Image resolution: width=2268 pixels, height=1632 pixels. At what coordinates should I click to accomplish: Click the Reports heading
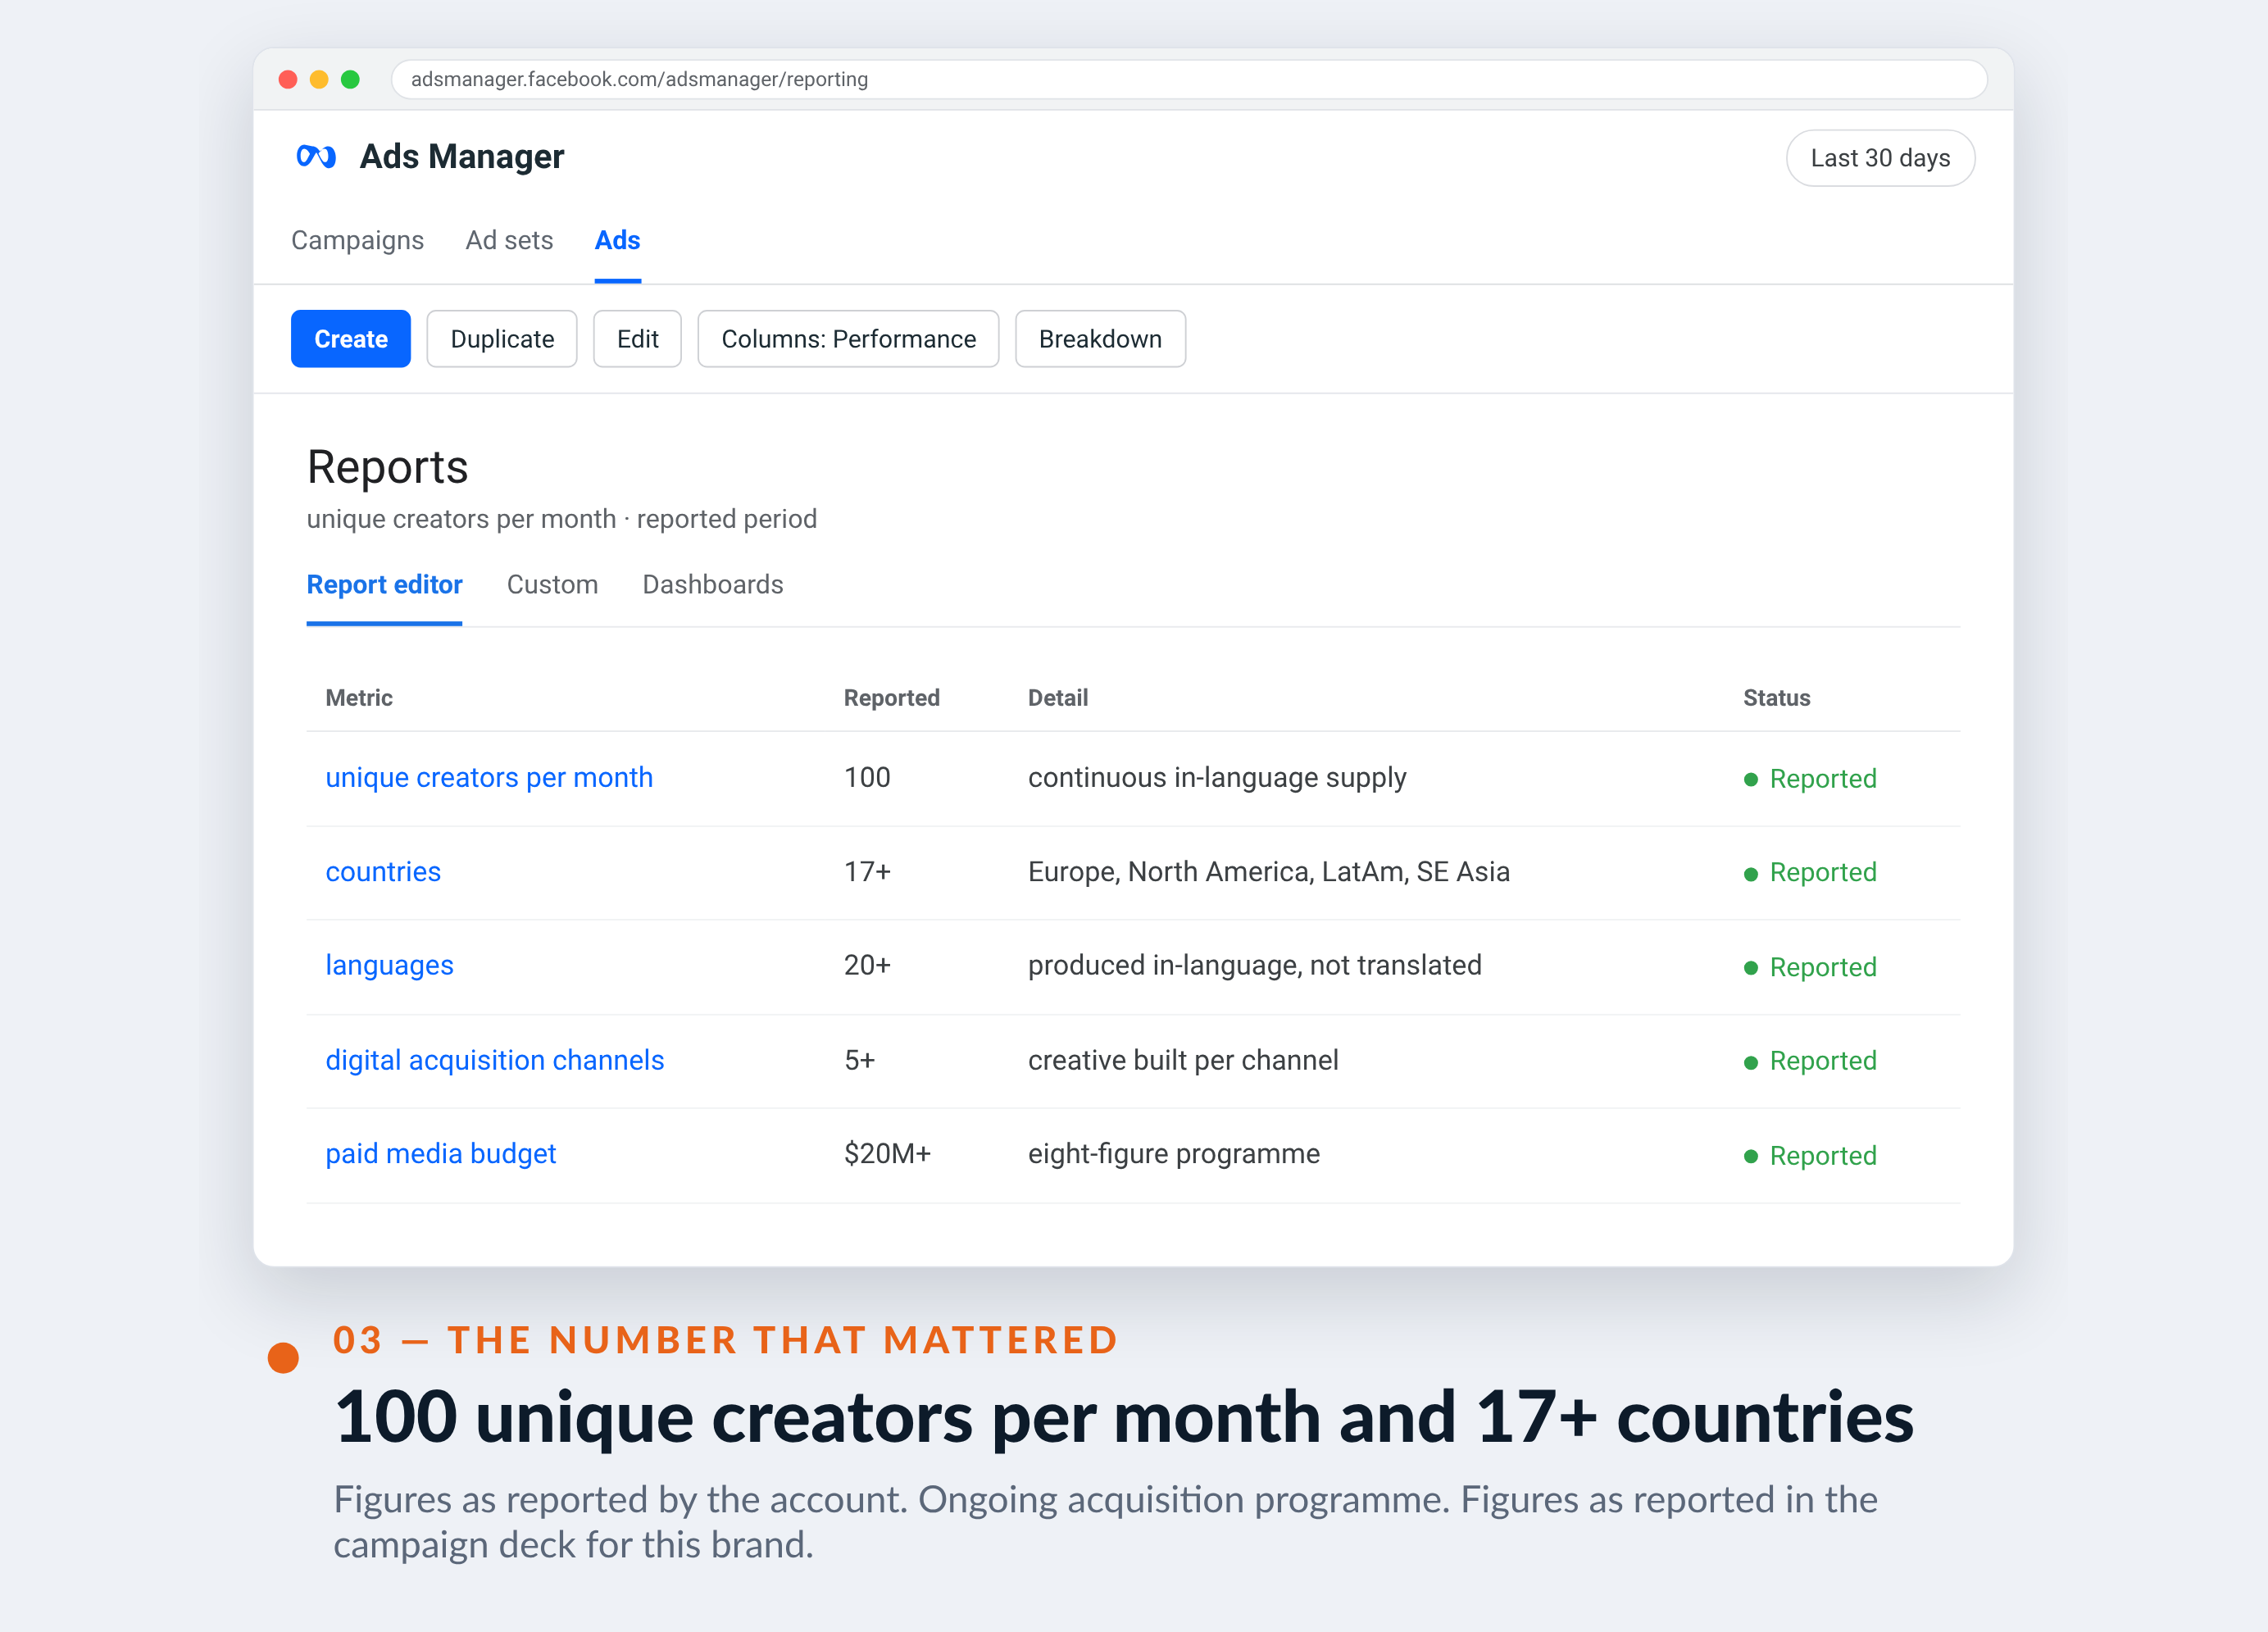387,467
